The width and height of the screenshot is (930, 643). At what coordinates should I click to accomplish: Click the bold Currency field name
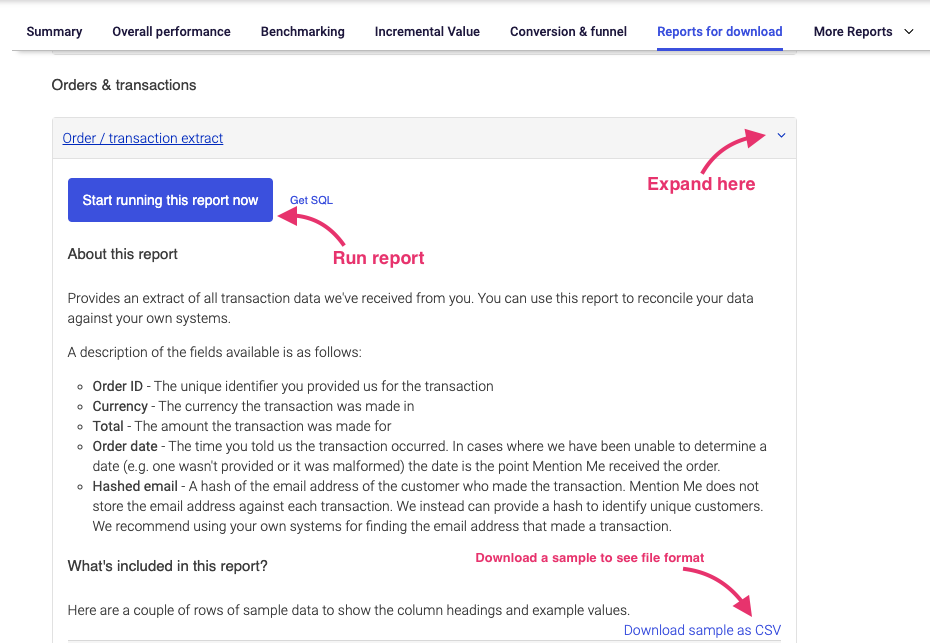tap(120, 407)
